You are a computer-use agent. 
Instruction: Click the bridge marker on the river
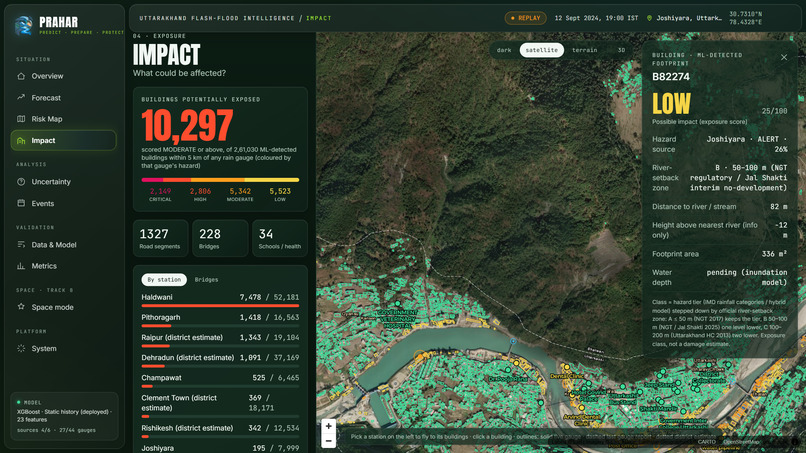[x=513, y=341]
